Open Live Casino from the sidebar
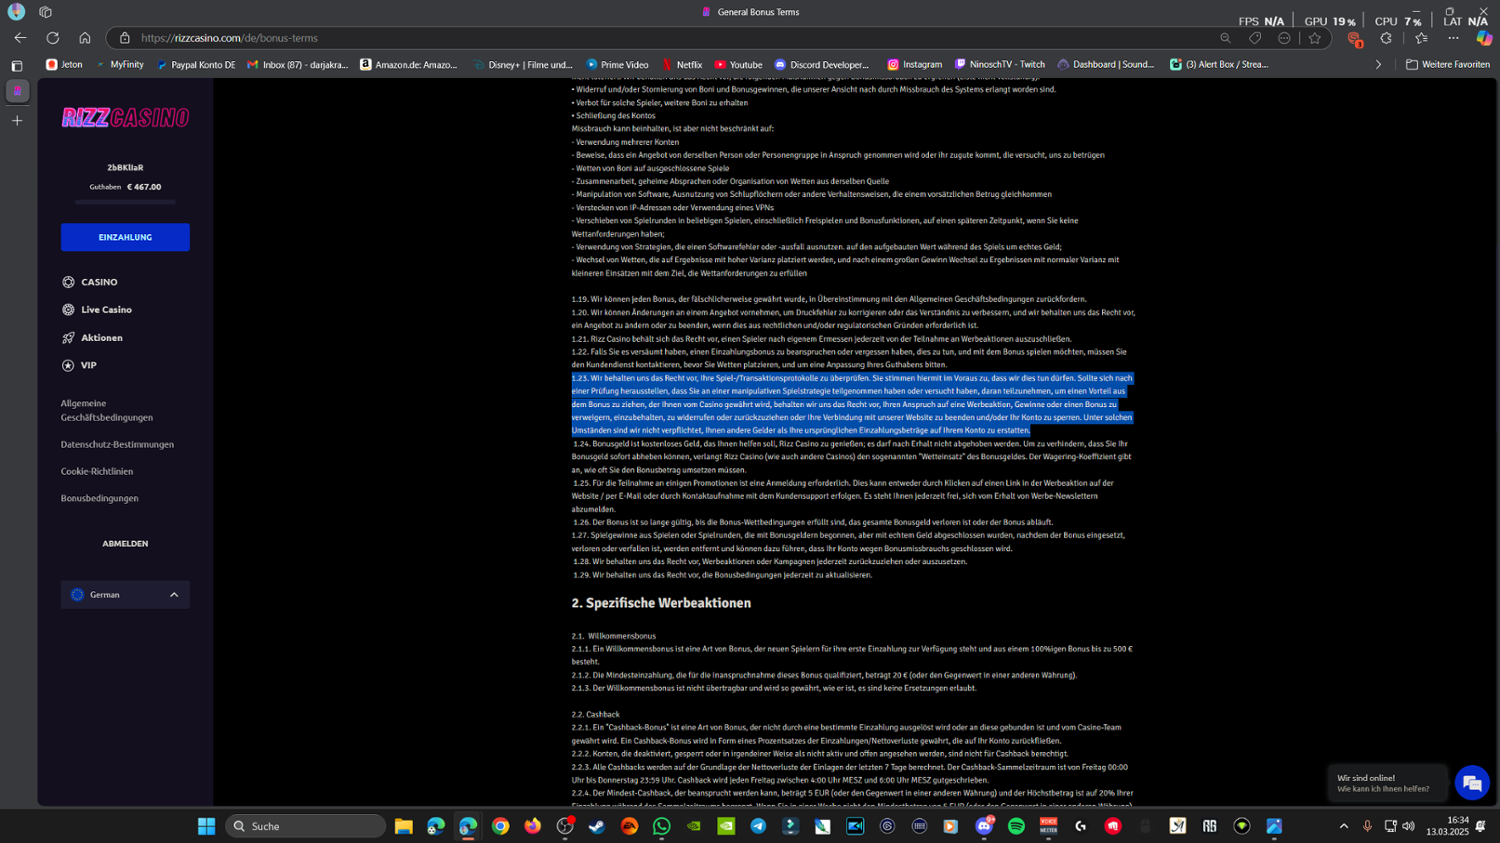This screenshot has width=1500, height=843. 106,310
